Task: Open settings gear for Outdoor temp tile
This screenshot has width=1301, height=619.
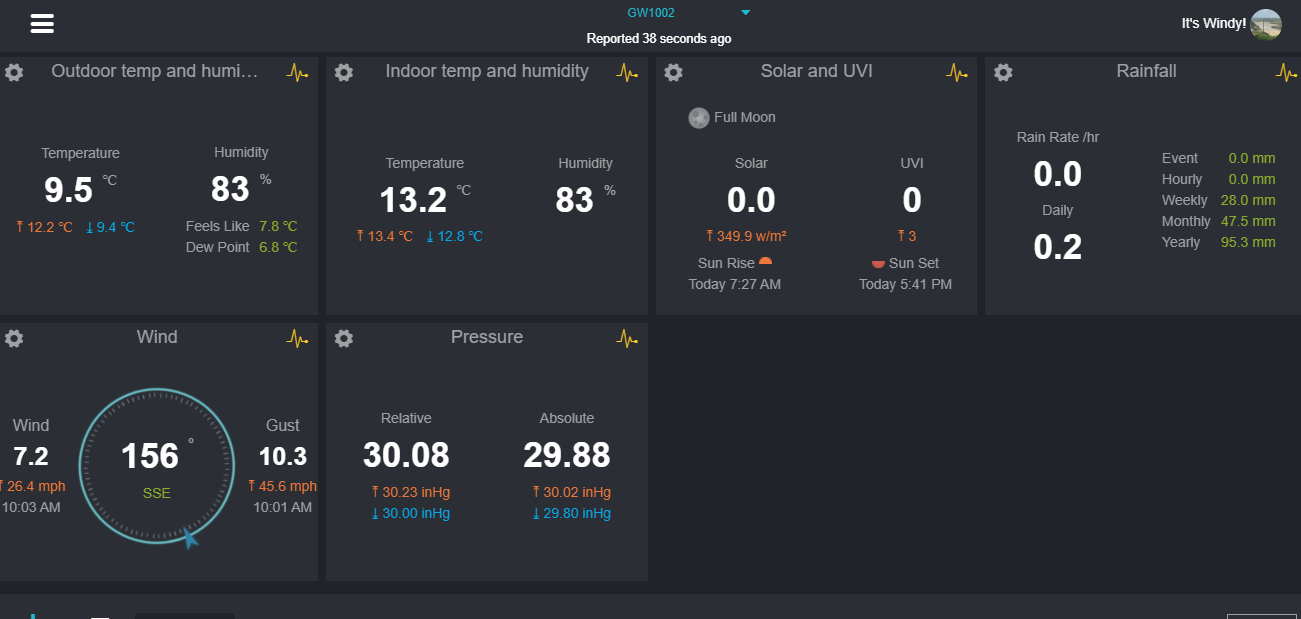Action: pyautogui.click(x=14, y=73)
